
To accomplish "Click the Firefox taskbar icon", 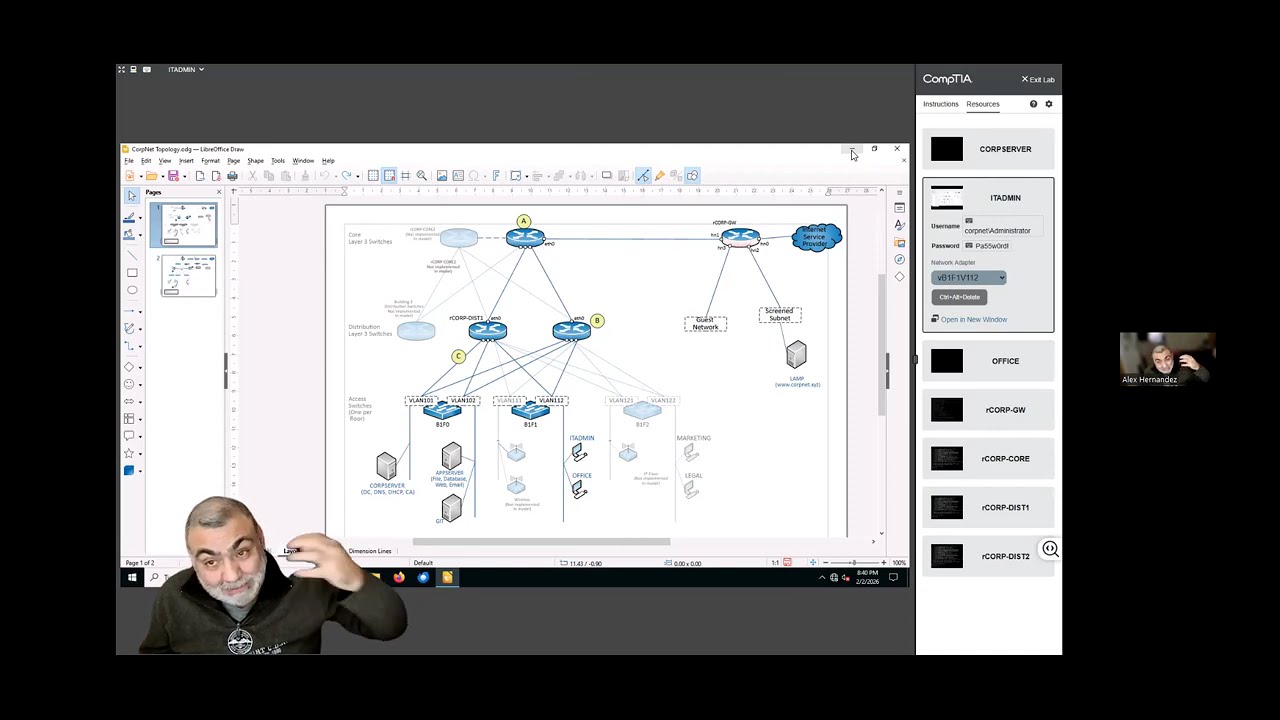I will [399, 577].
